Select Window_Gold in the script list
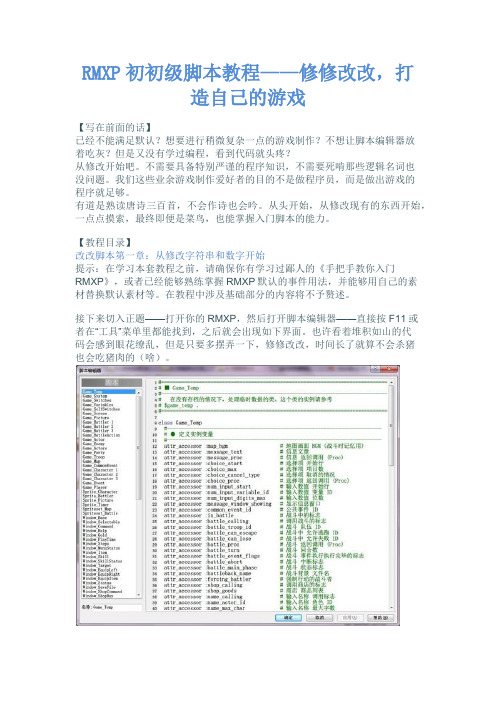The width and height of the screenshot is (496, 702). point(109,535)
